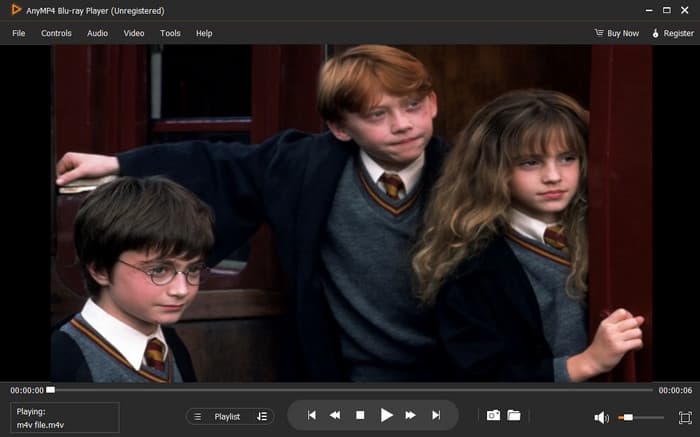Click the elapsed time 00:00:00
Viewport: 700px width, 437px height.
click(x=27, y=390)
